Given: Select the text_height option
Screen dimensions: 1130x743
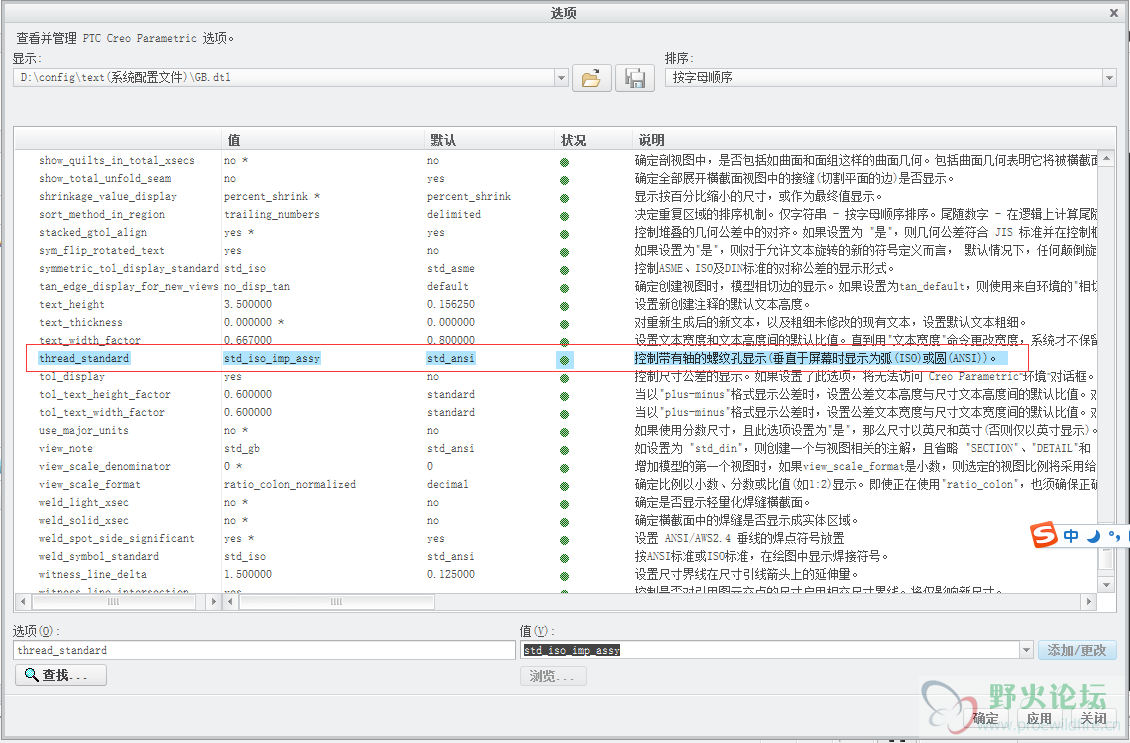Looking at the screenshot, I should [x=71, y=304].
